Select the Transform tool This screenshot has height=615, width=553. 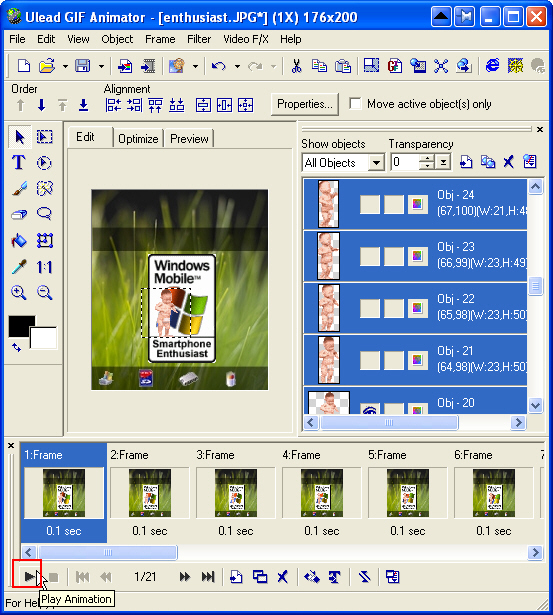click(44, 240)
